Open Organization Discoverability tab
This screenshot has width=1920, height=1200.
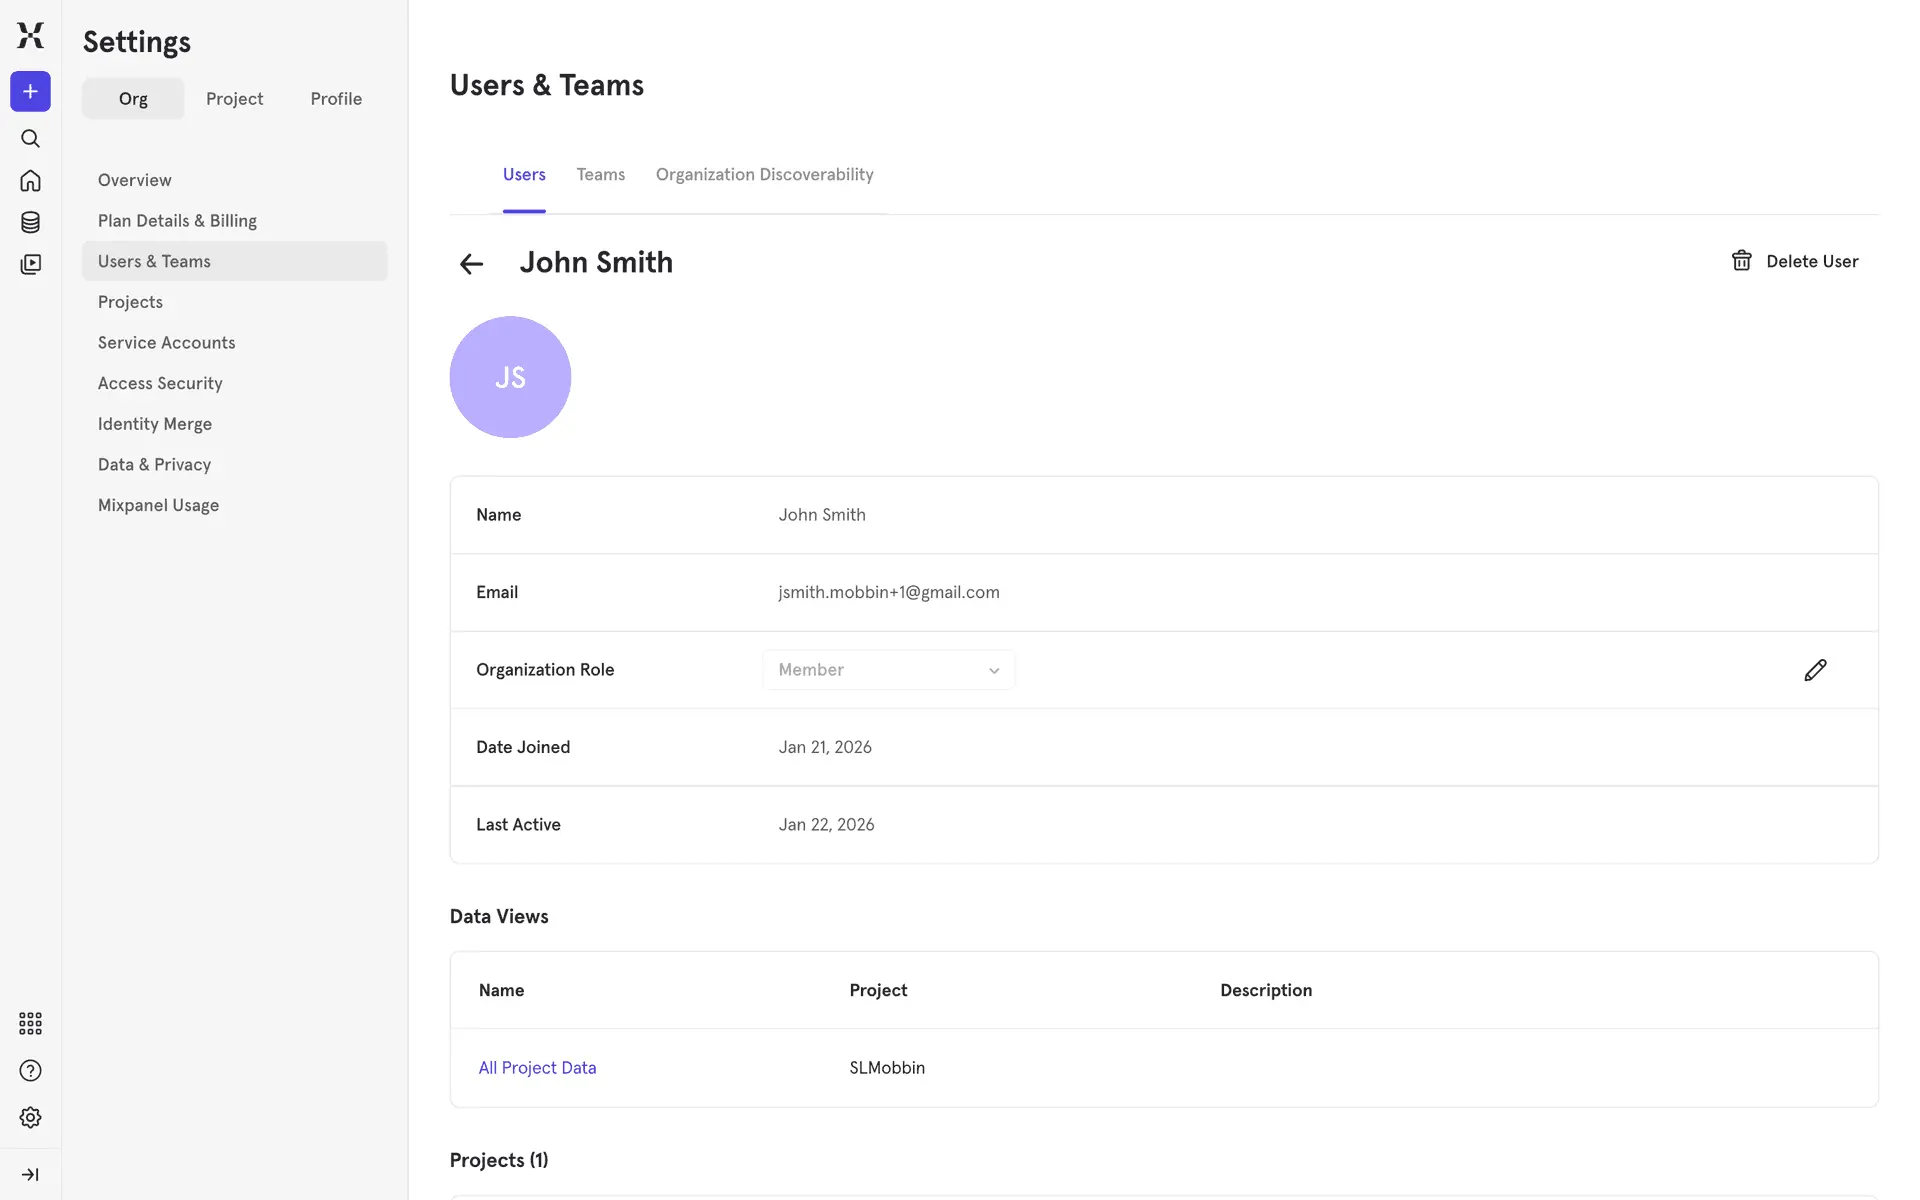tap(764, 175)
